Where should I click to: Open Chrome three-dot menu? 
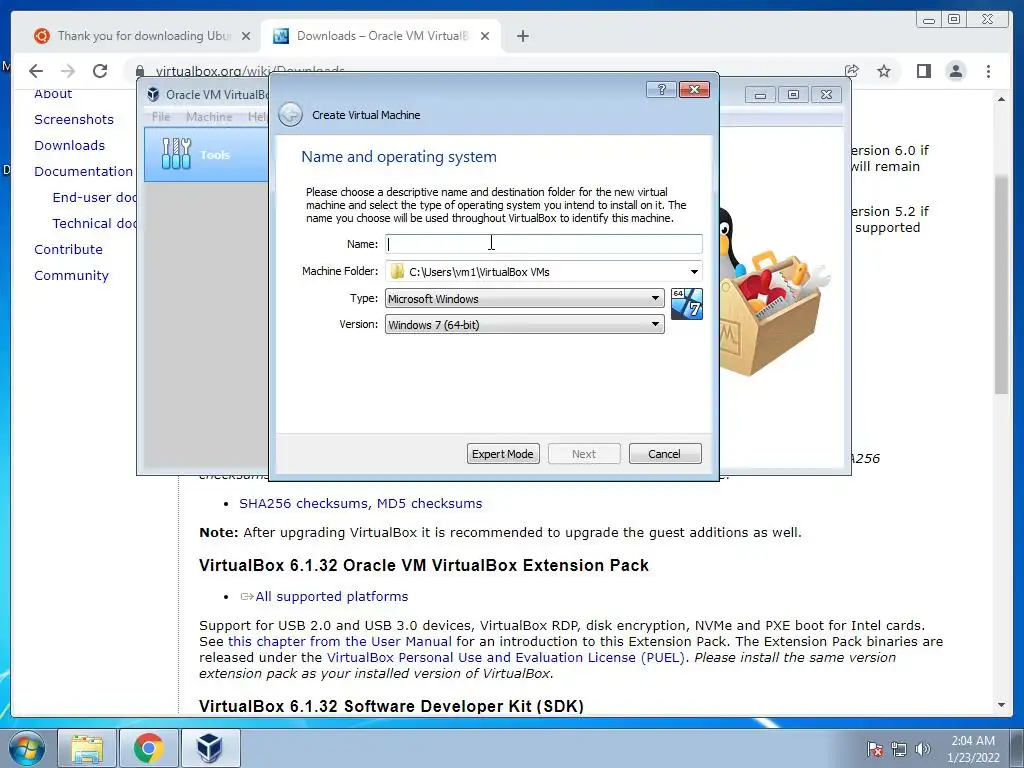pyautogui.click(x=988, y=71)
